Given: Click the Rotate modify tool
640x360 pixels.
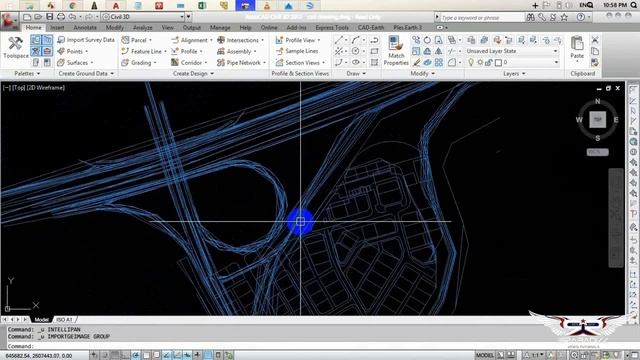Looking at the screenshot, I should point(427,40).
